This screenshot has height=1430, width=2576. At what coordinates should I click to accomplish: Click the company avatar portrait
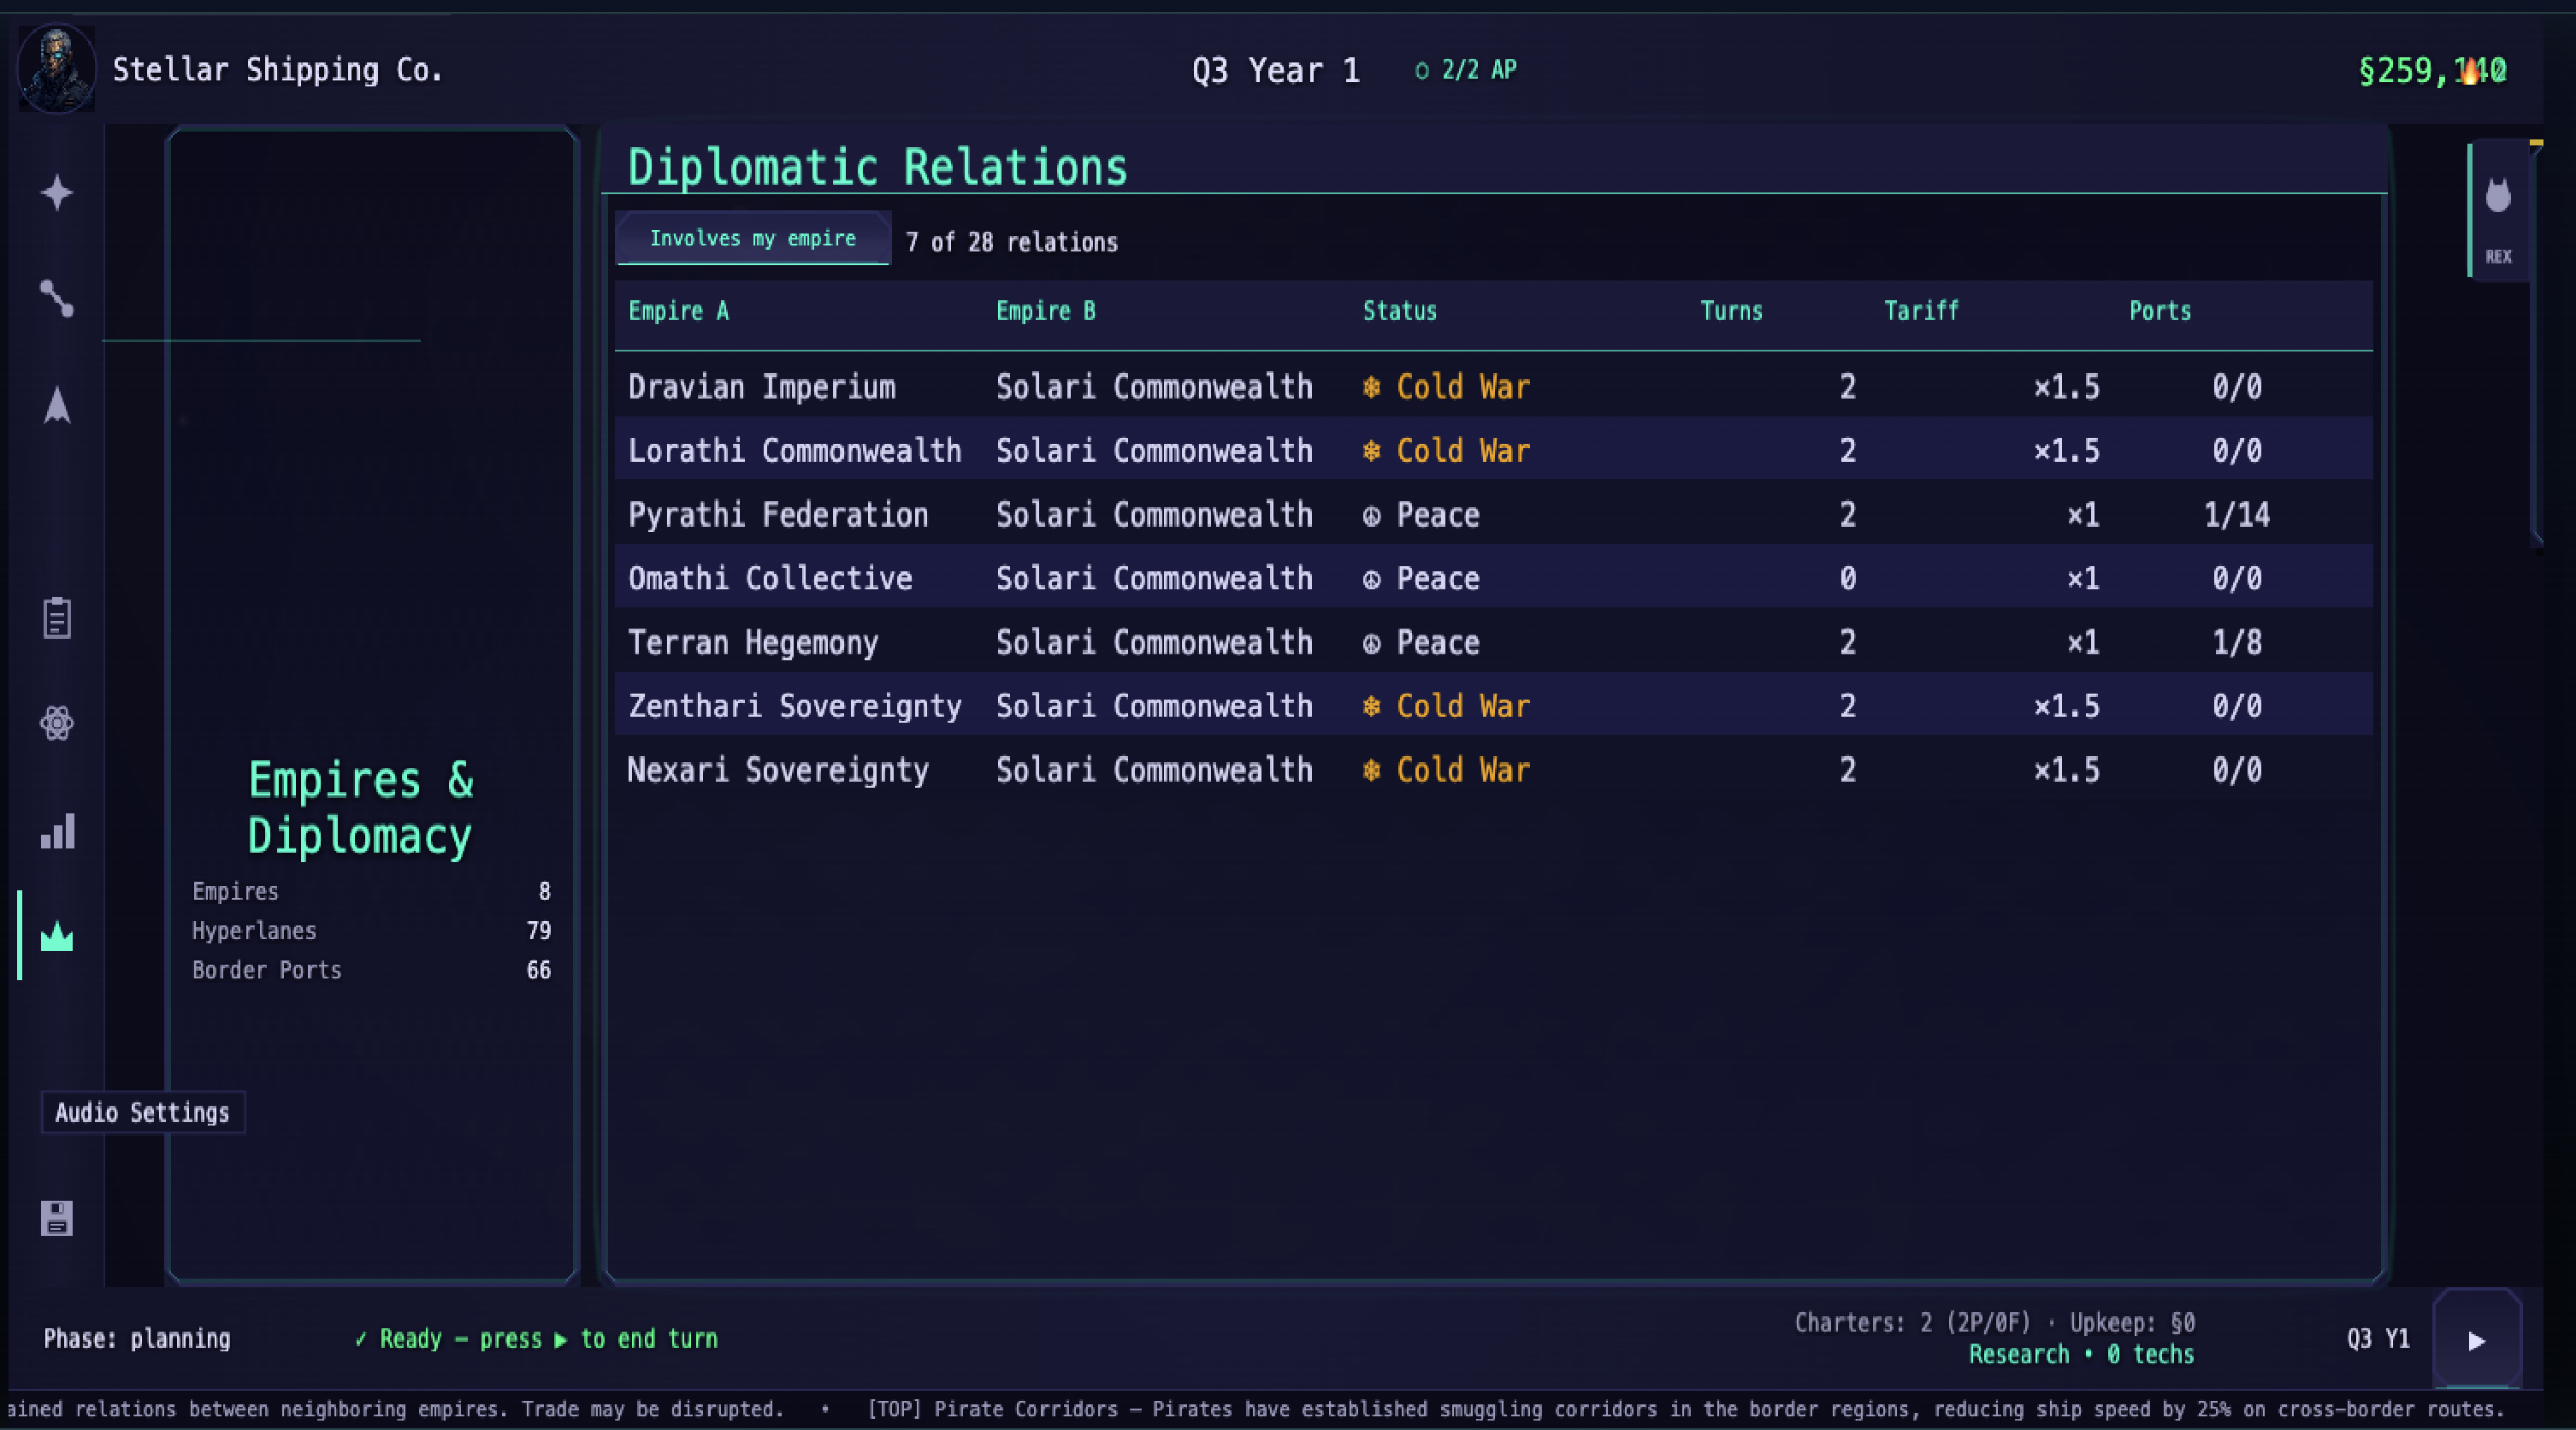[57, 68]
